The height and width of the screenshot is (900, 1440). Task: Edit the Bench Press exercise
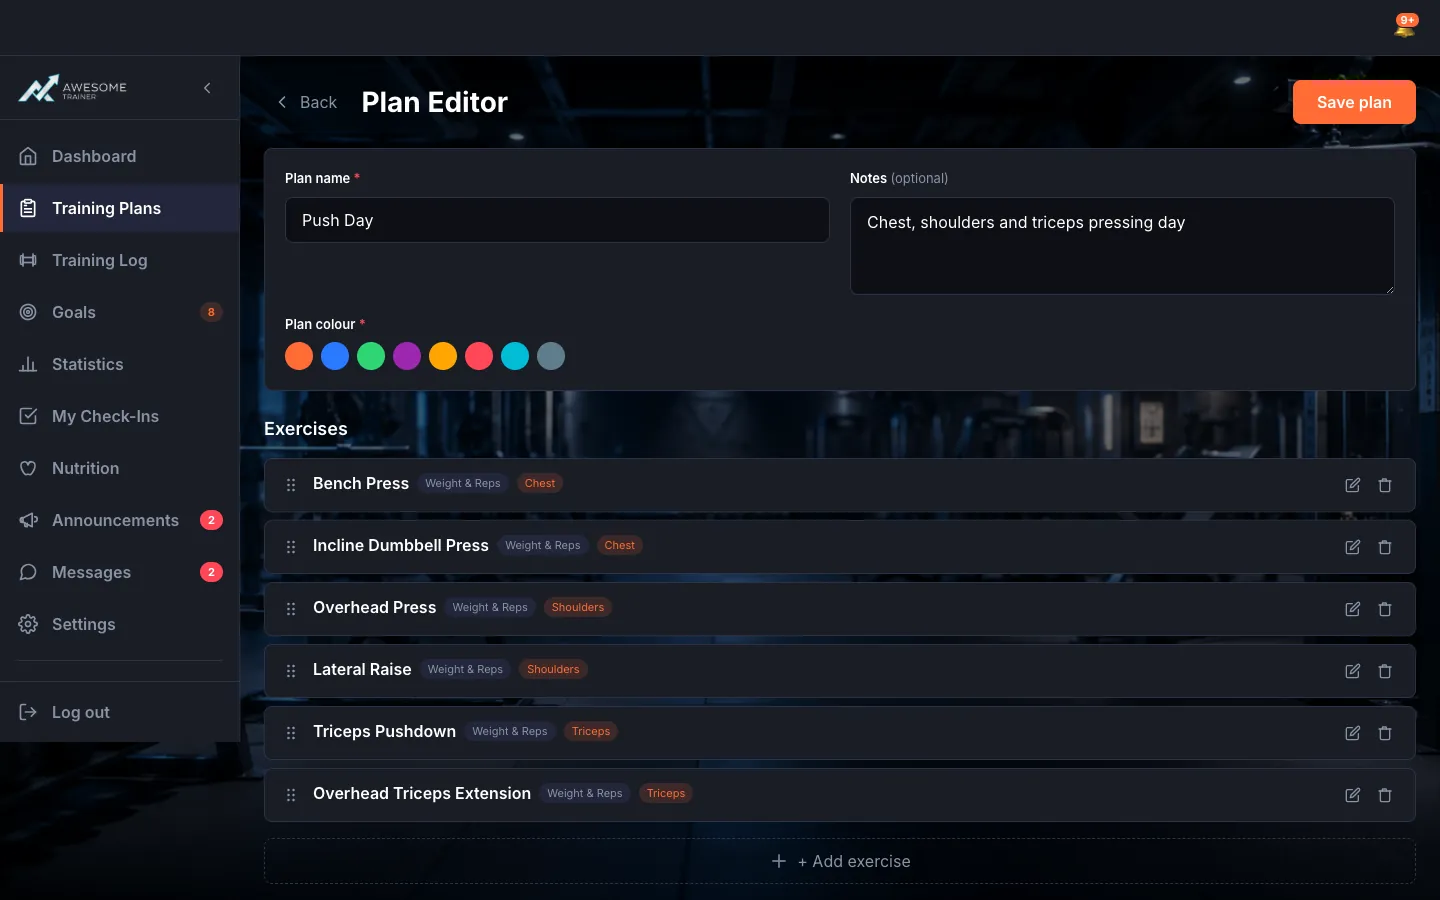point(1353,485)
